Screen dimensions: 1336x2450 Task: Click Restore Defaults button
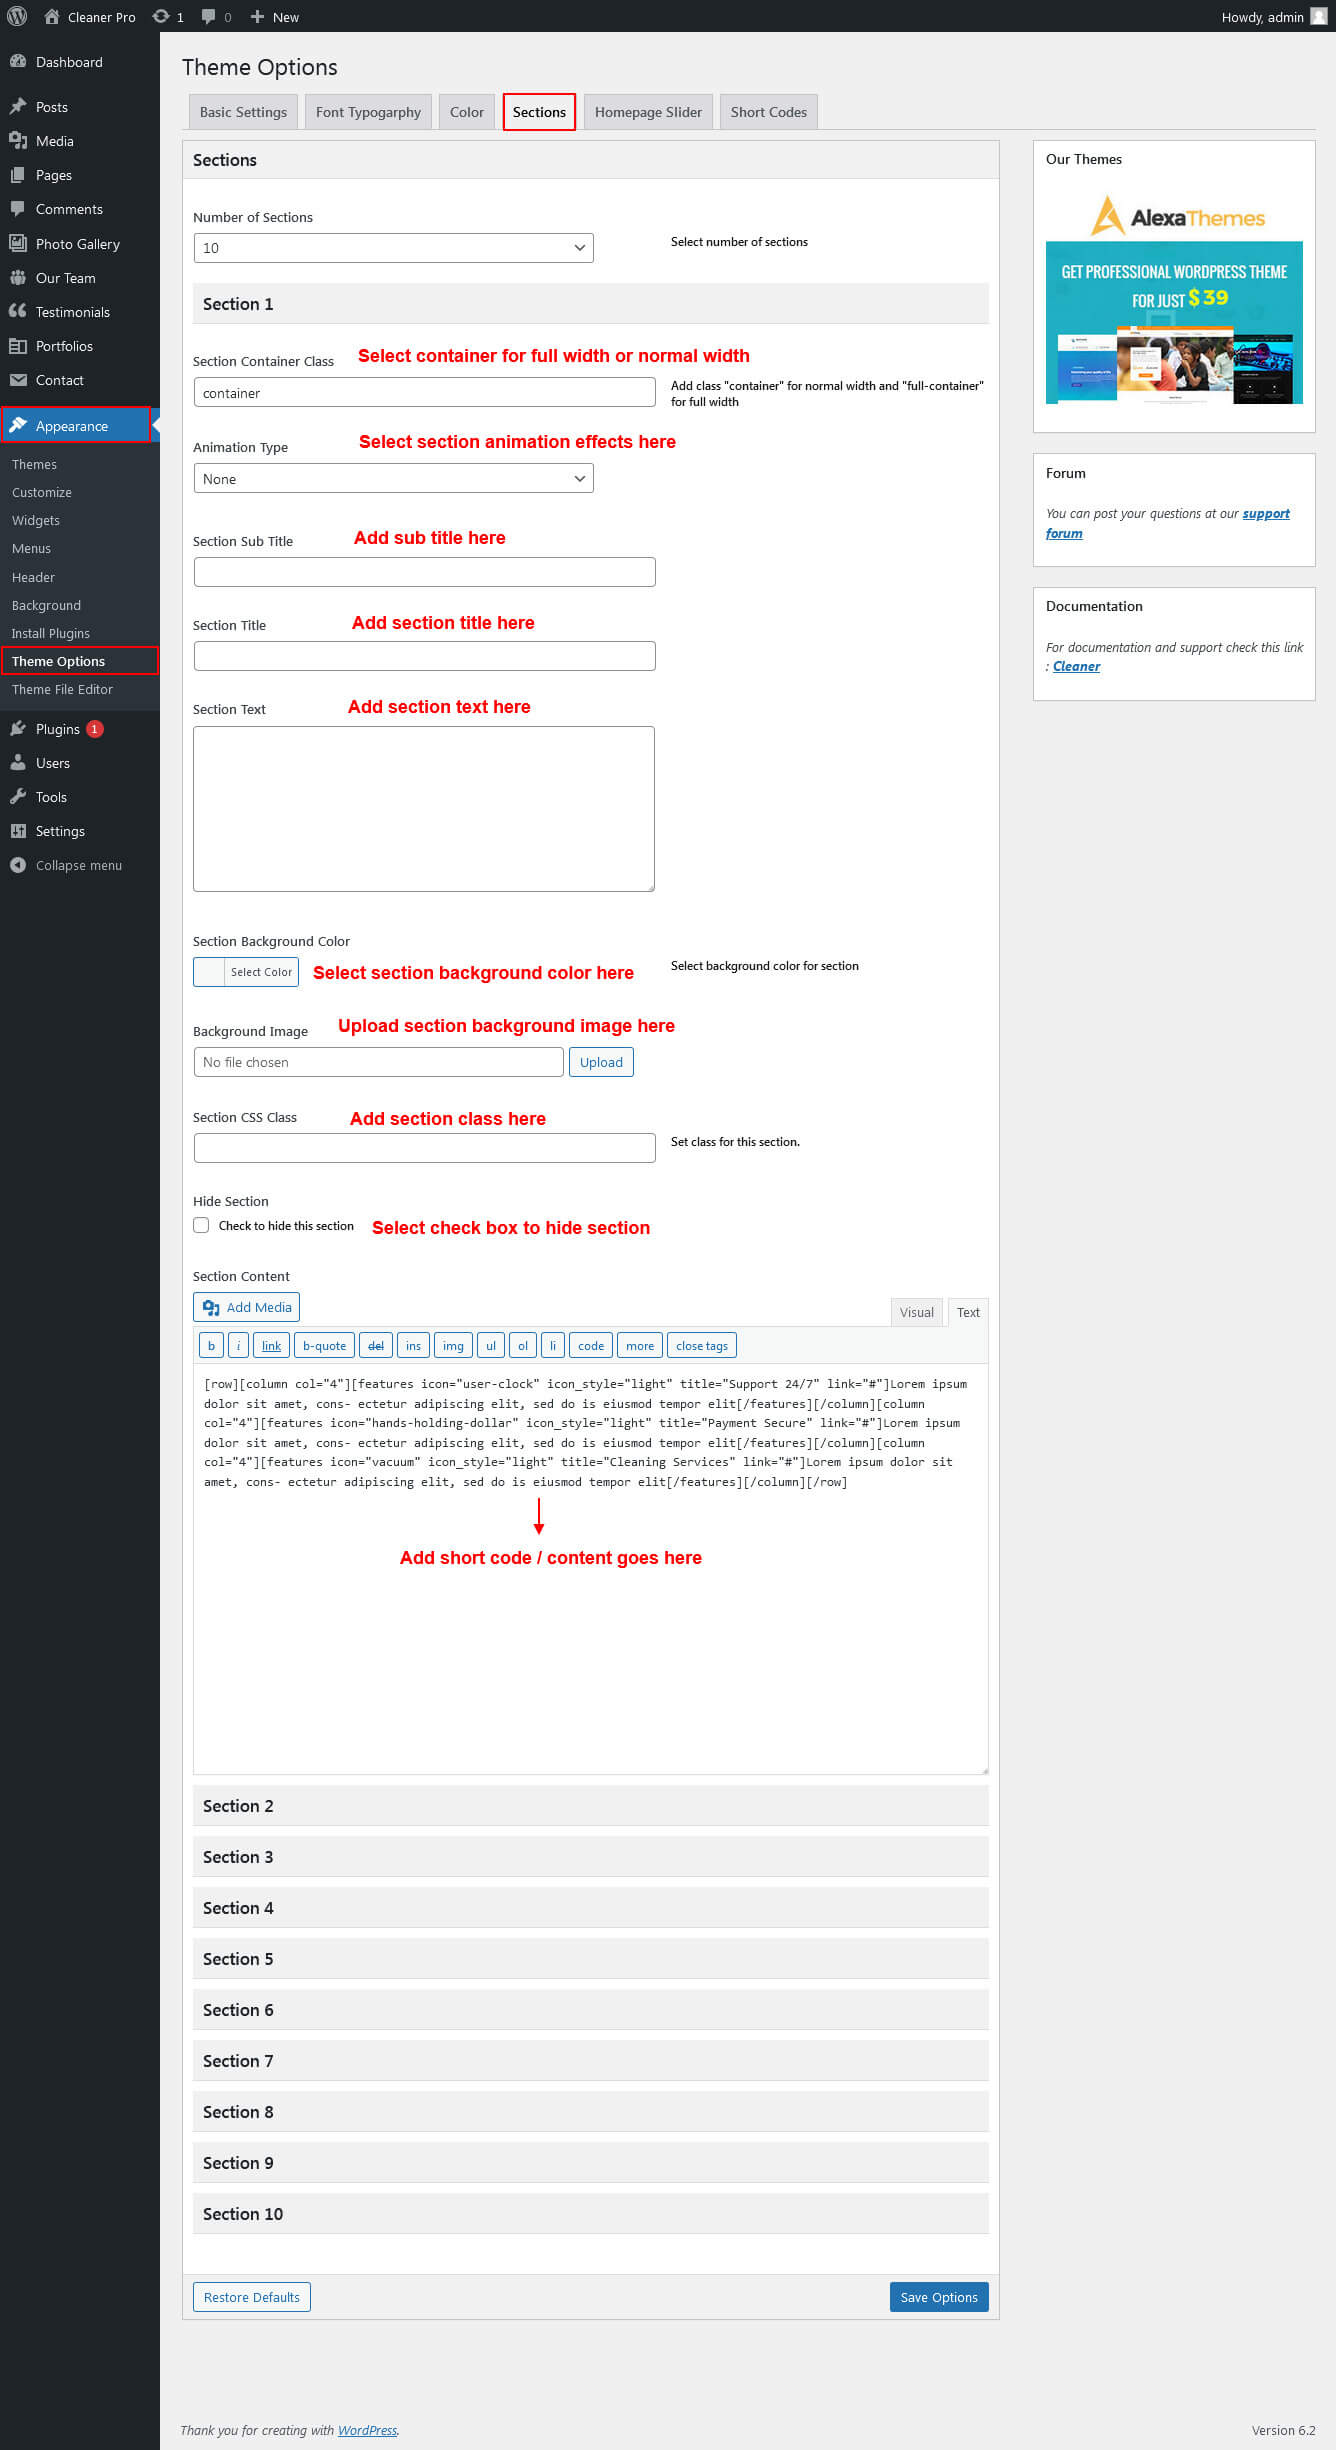pos(252,2296)
